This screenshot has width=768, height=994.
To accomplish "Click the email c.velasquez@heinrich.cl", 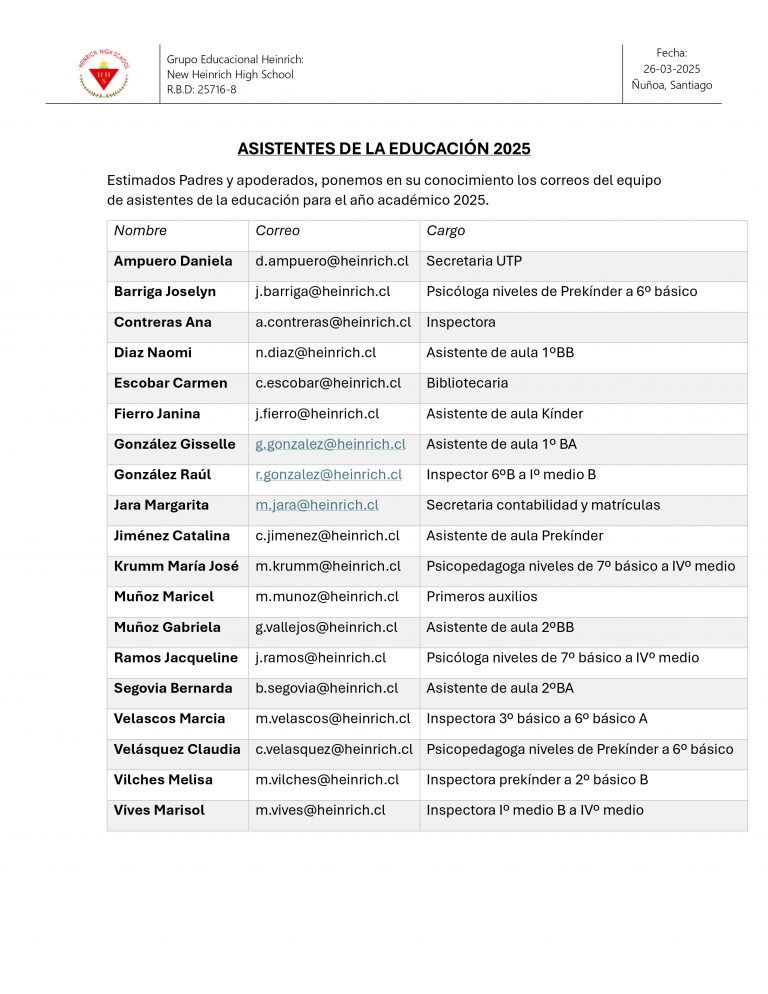I will coord(334,749).
